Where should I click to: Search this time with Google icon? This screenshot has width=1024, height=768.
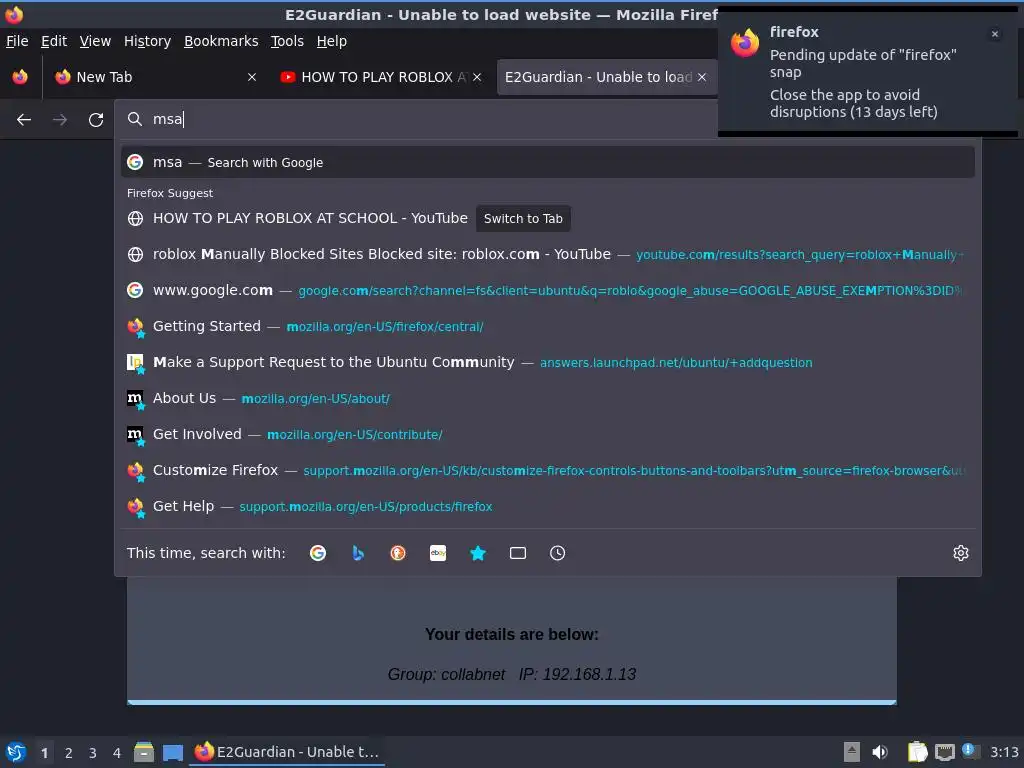pos(318,553)
